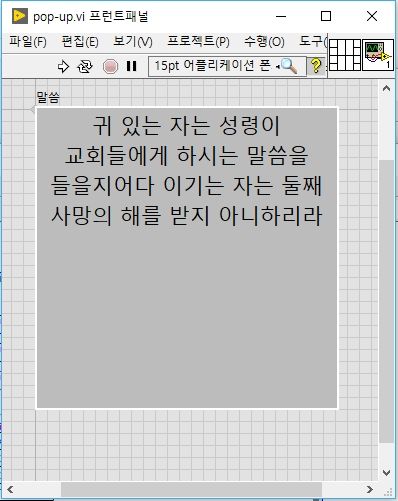Click the LabVIEW icon in title bar

(x=20, y=16)
